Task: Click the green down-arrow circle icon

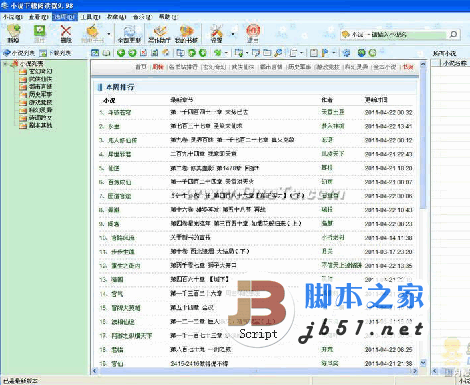Action: 203,53
